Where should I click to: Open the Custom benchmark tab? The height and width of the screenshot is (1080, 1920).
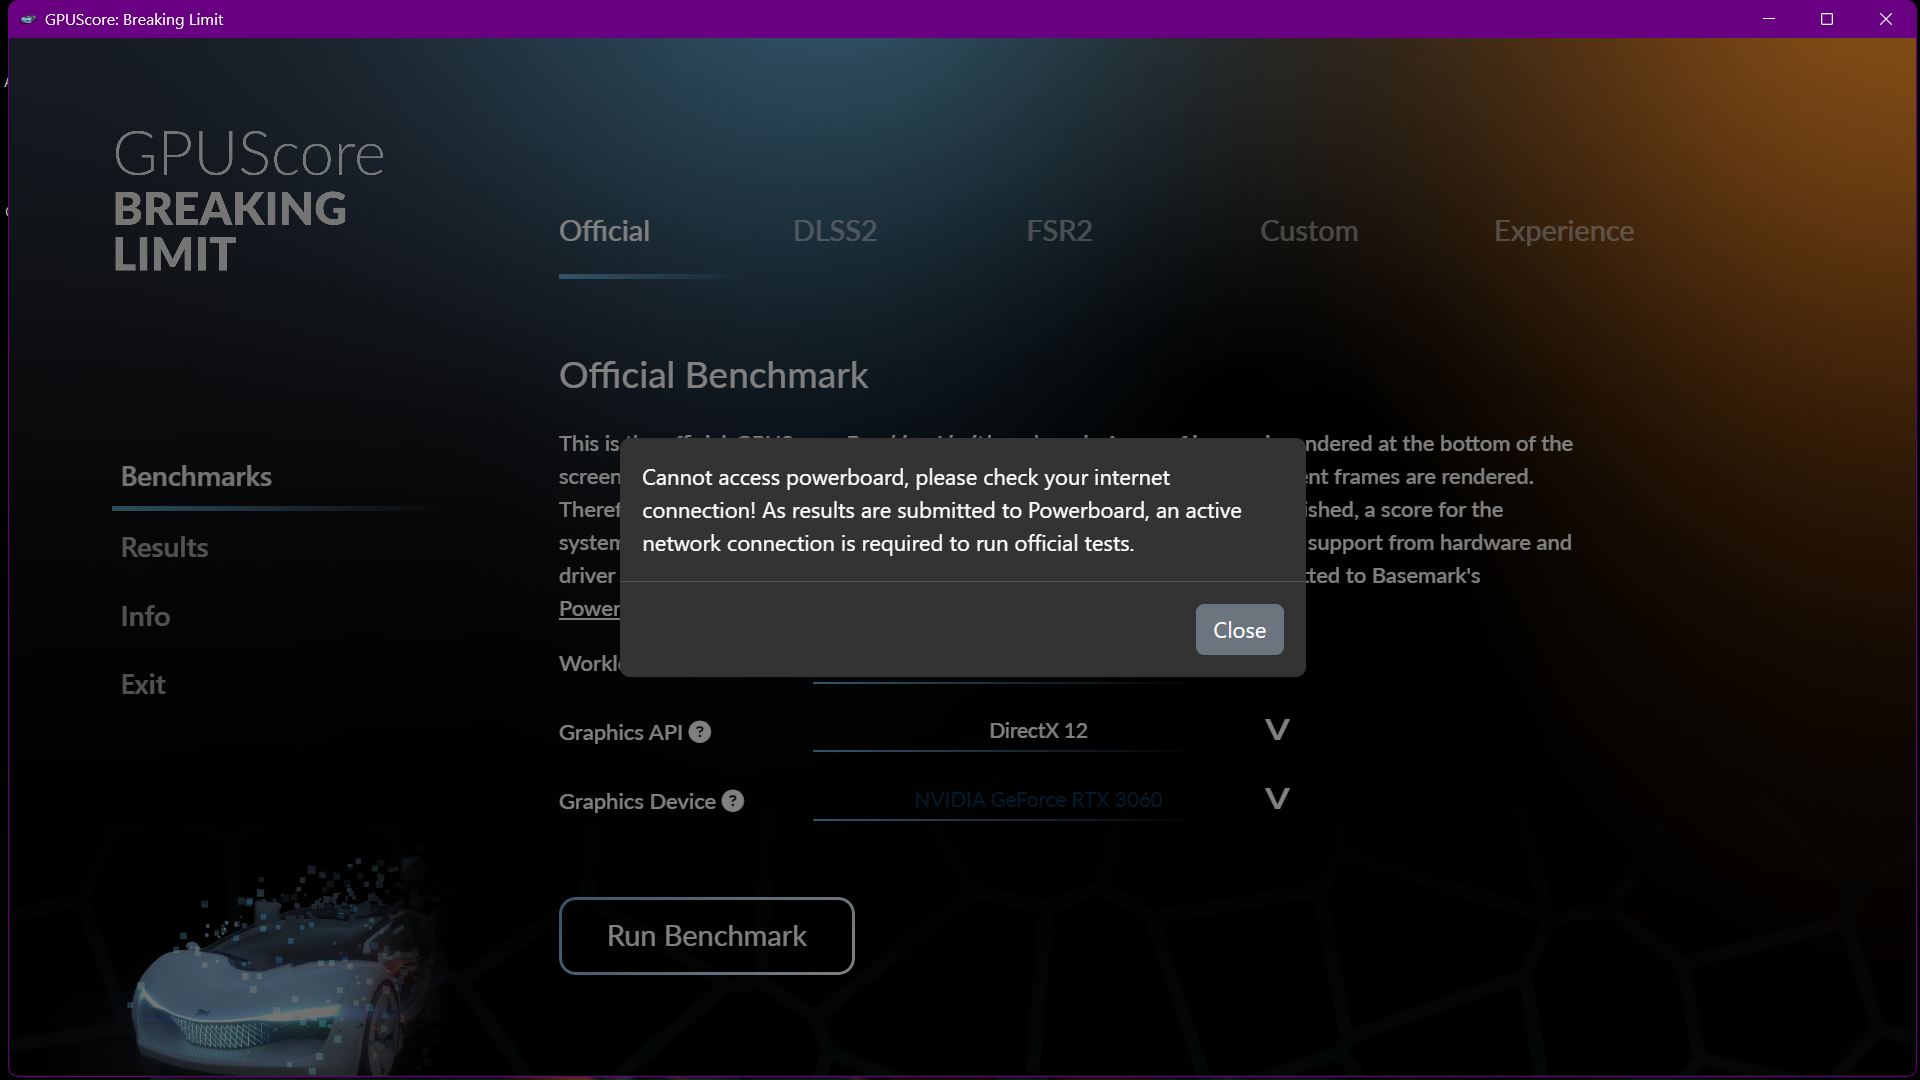1309,231
